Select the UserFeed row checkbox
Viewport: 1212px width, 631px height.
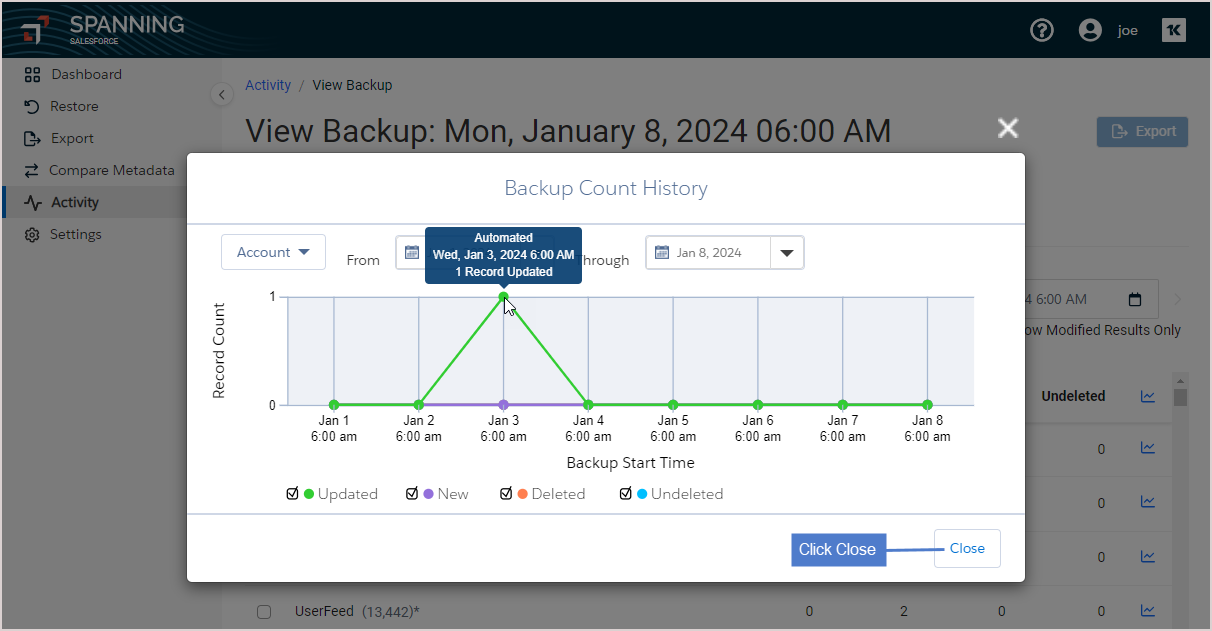point(264,612)
